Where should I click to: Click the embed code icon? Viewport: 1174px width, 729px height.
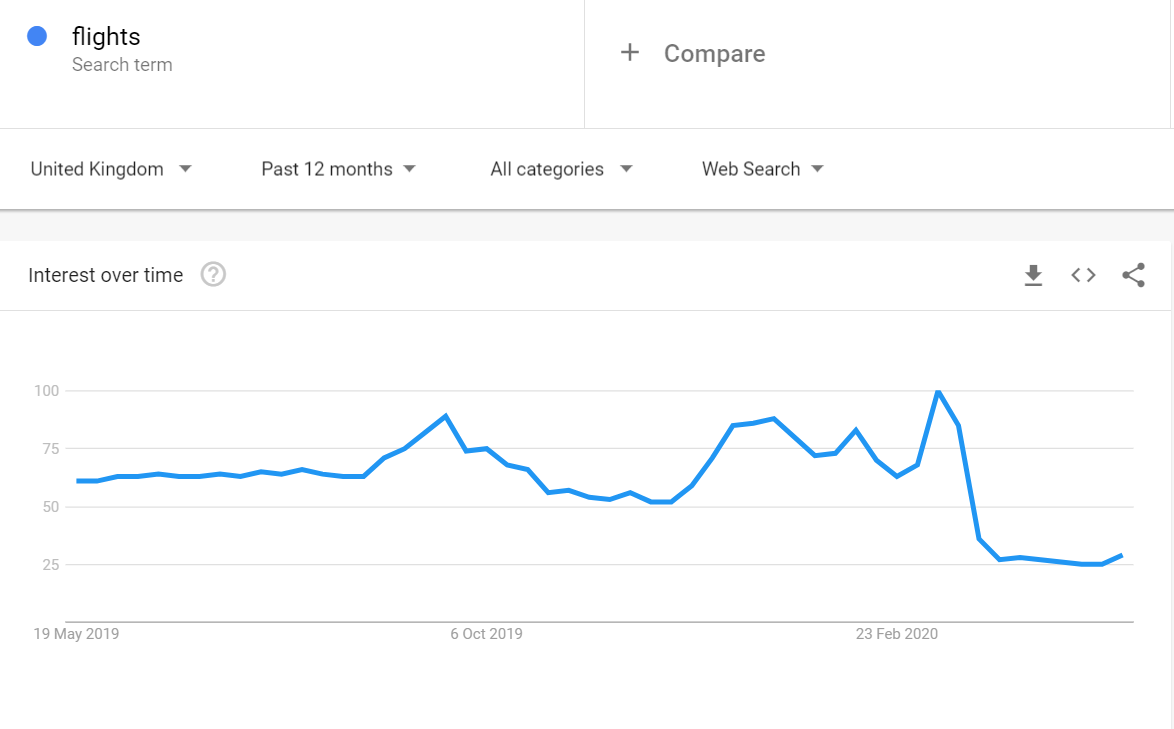pyautogui.click(x=1083, y=275)
